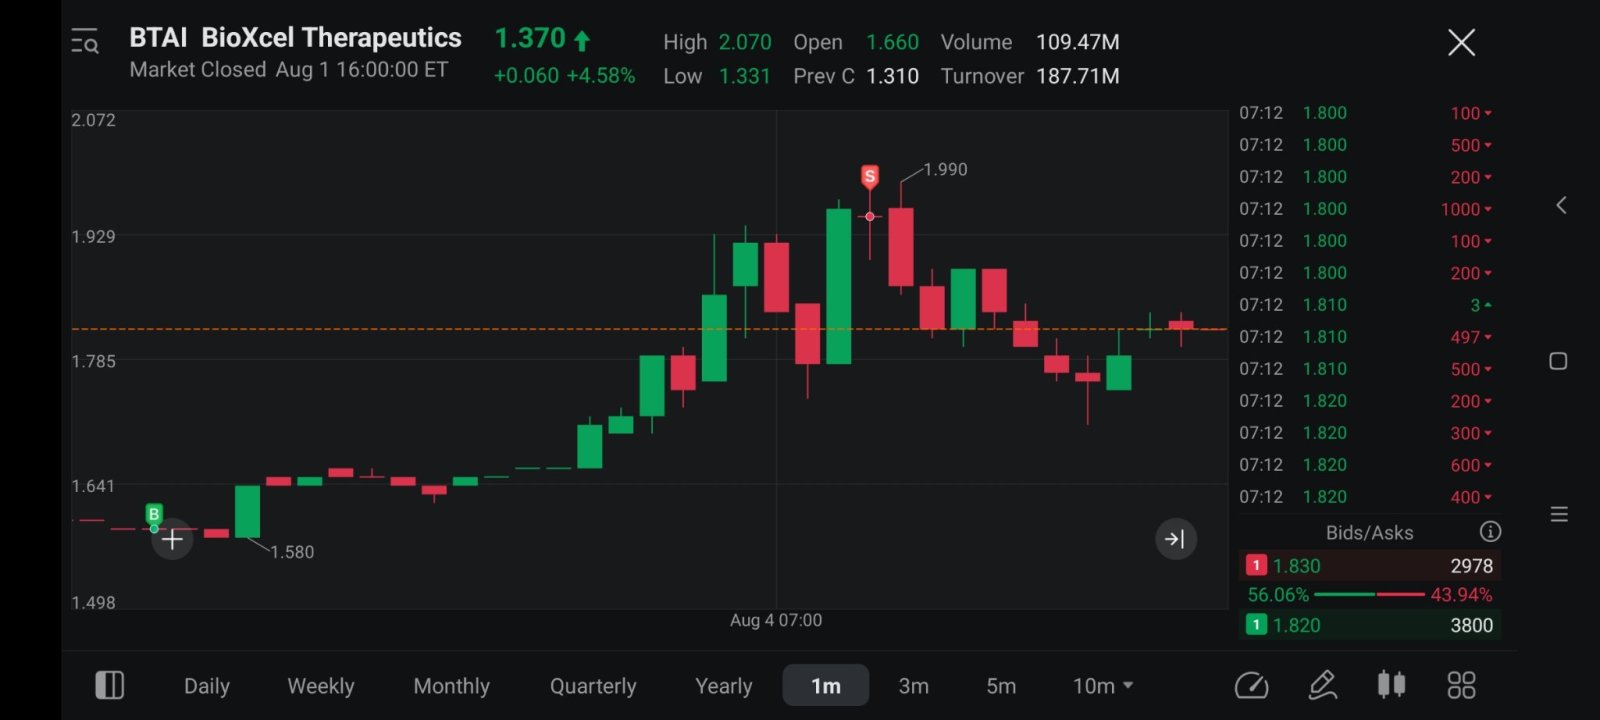Tap the 1.830 ask price row
The height and width of the screenshot is (720, 1600).
pos(1370,566)
